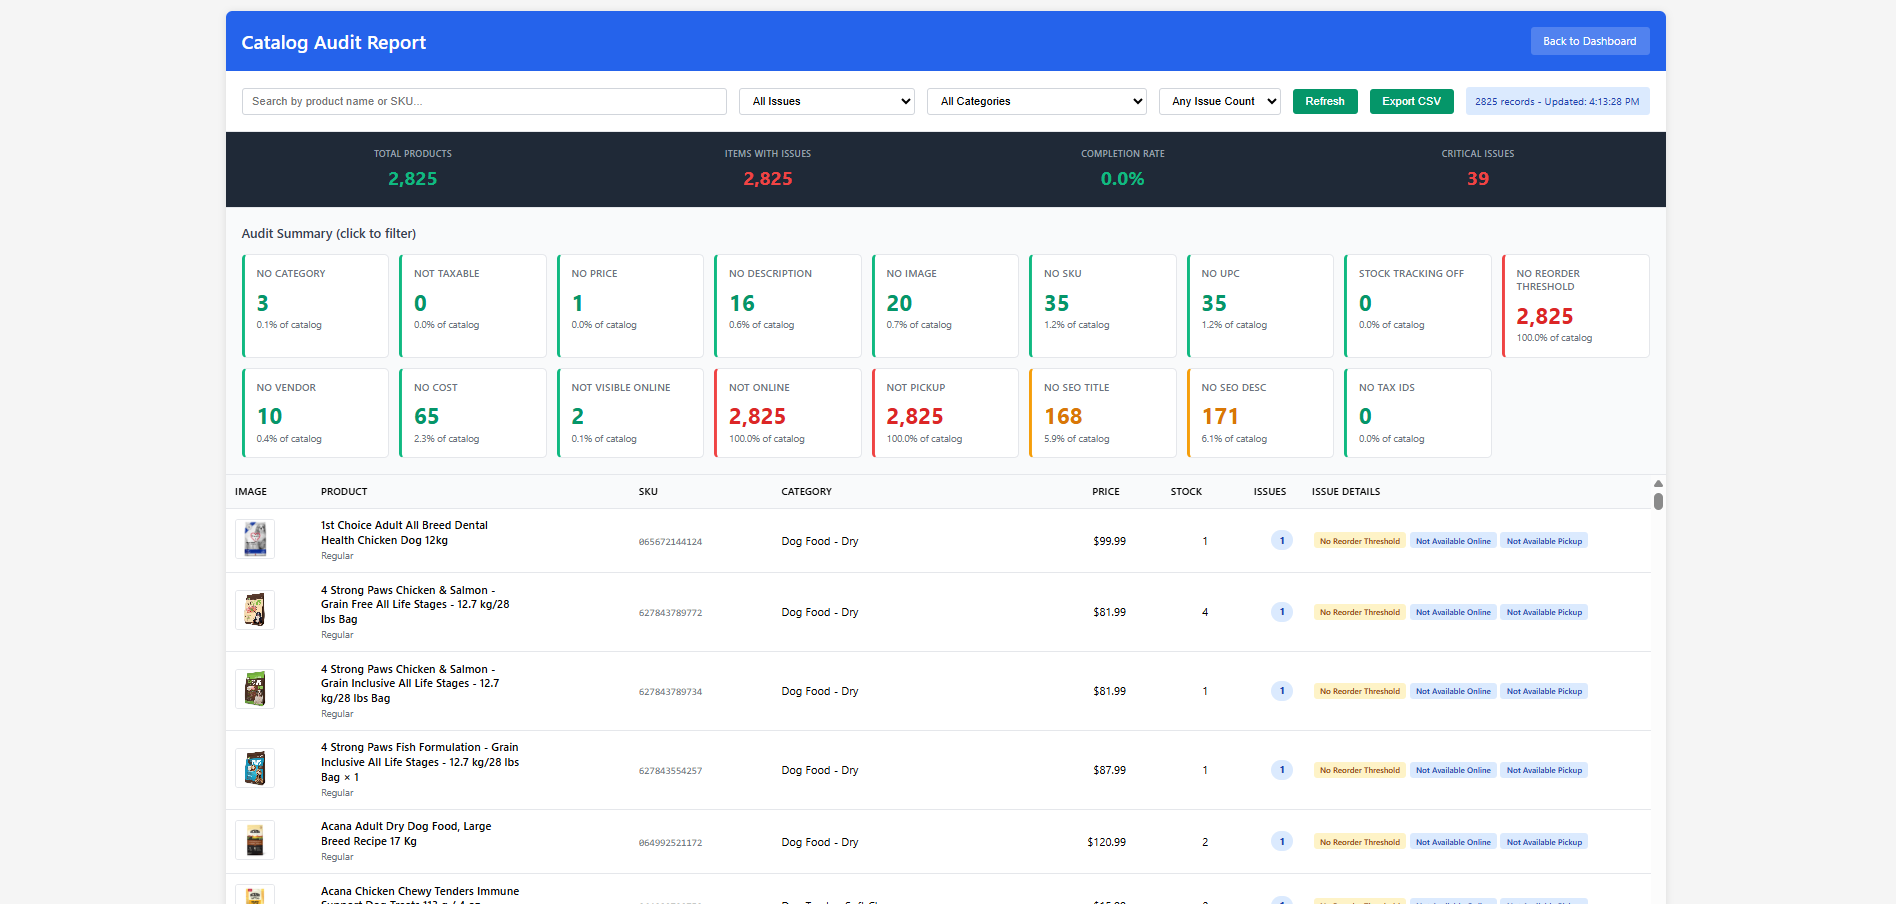Screen dimensions: 1896x904
Task: Click Not Available Online tag for SKU 627843789772
Action: [x=1453, y=612]
